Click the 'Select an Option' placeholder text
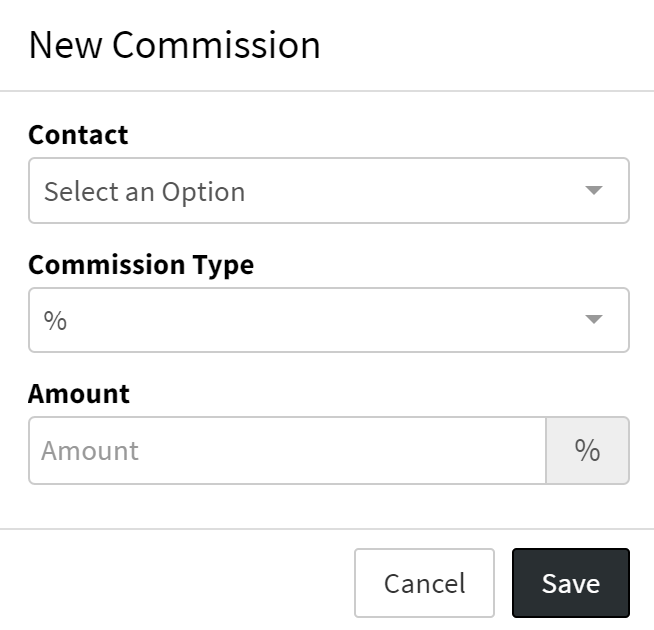 click(144, 191)
